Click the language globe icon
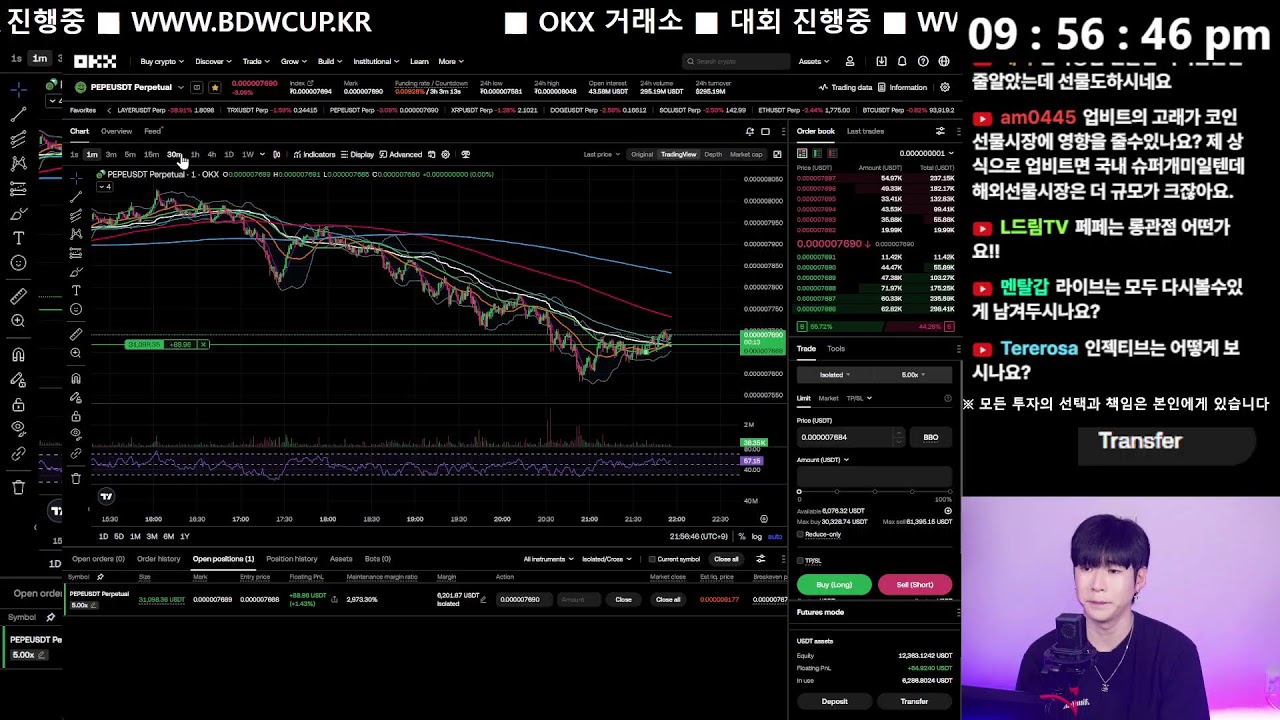Screen dimensions: 1280x720 coord(944,61)
